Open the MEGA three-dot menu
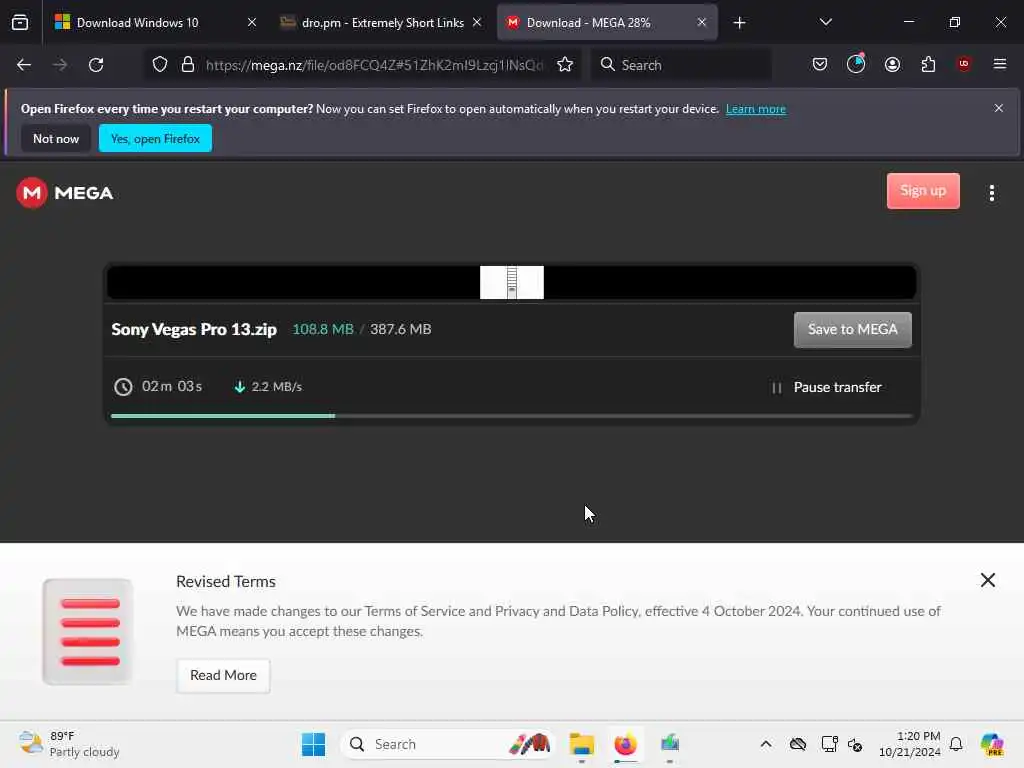The width and height of the screenshot is (1024, 768). [991, 193]
